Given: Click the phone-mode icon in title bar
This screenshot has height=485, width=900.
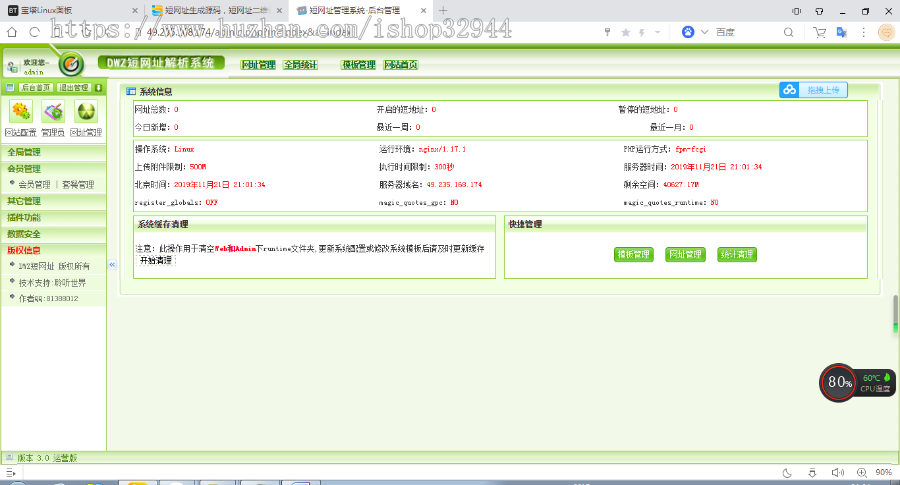Looking at the screenshot, I should [x=797, y=11].
